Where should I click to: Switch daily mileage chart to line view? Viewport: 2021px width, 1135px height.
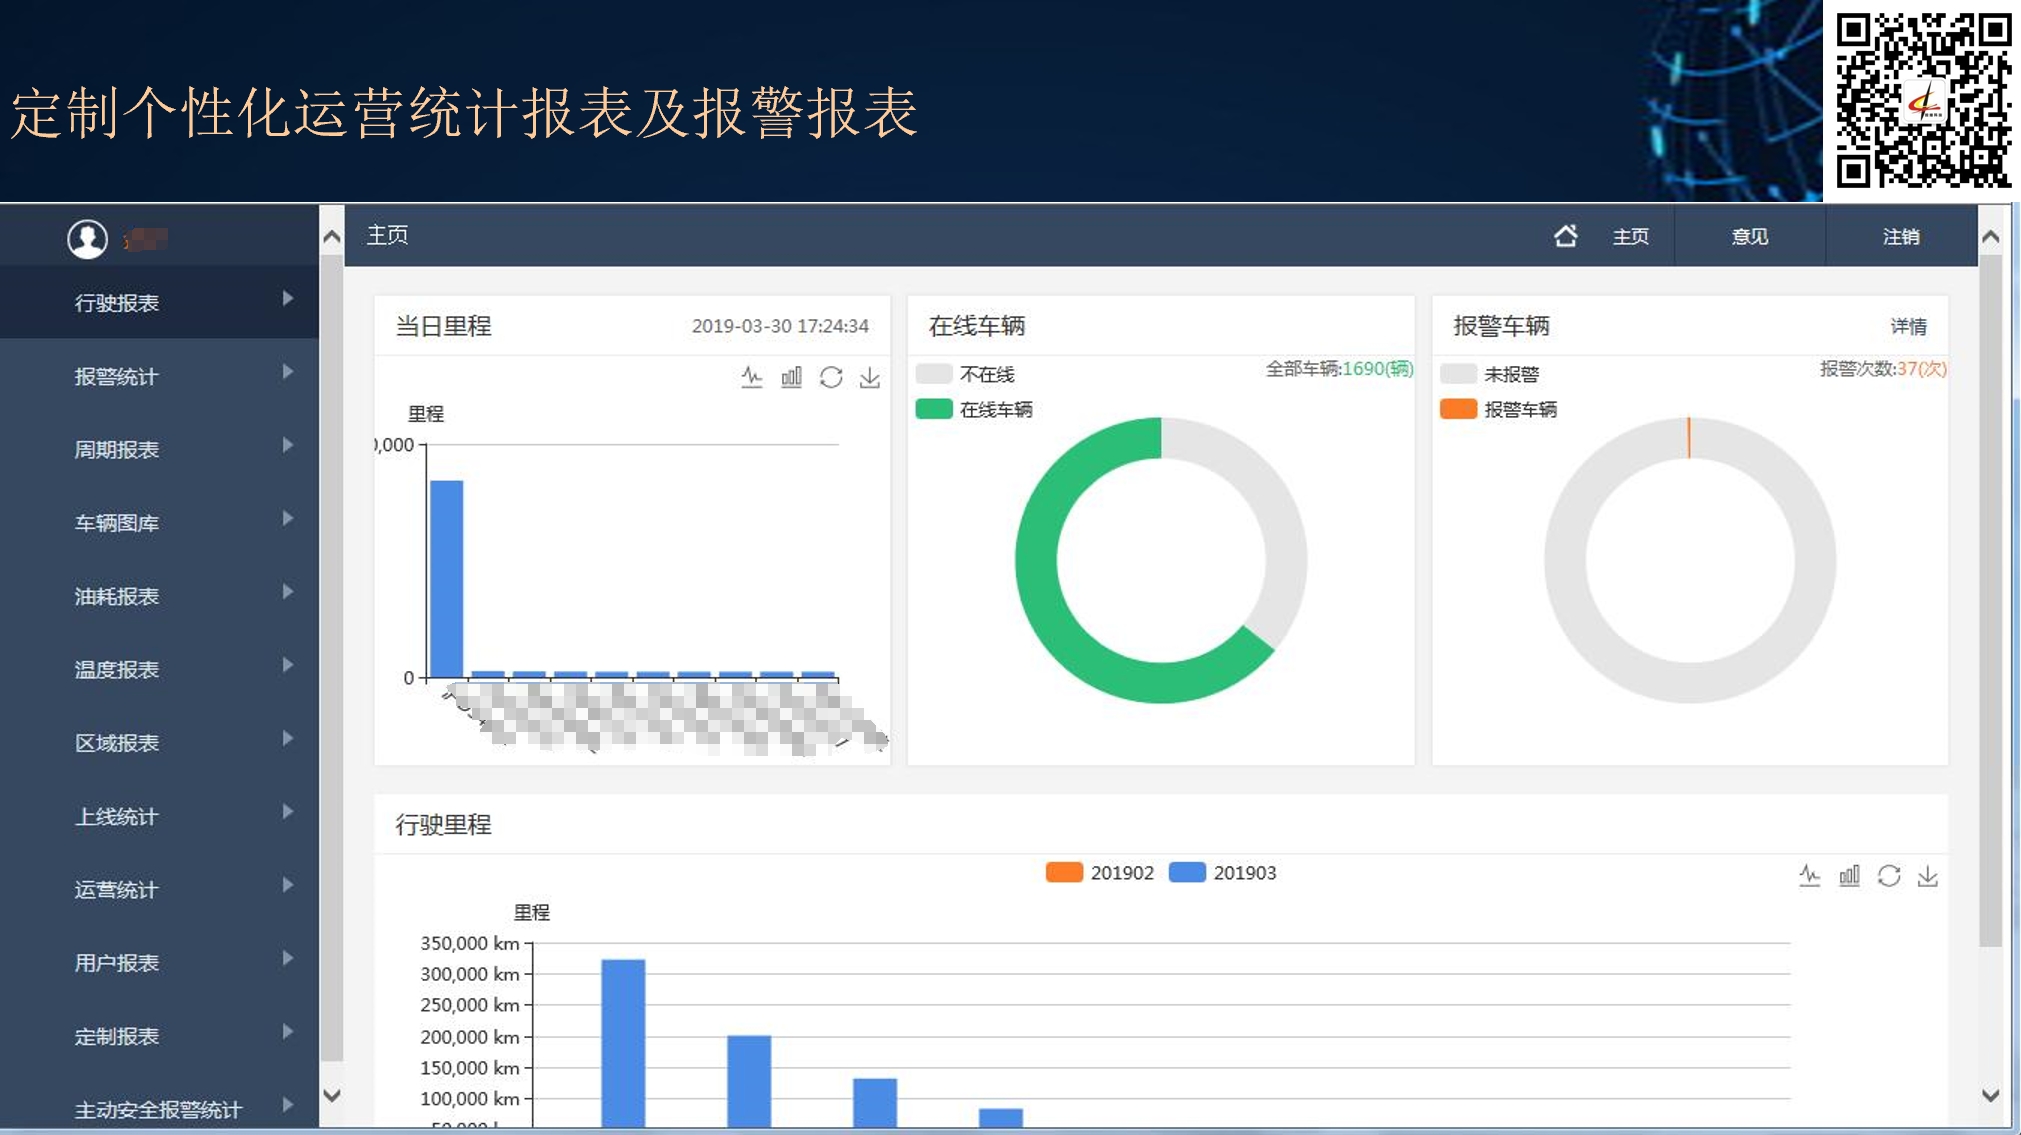[751, 377]
